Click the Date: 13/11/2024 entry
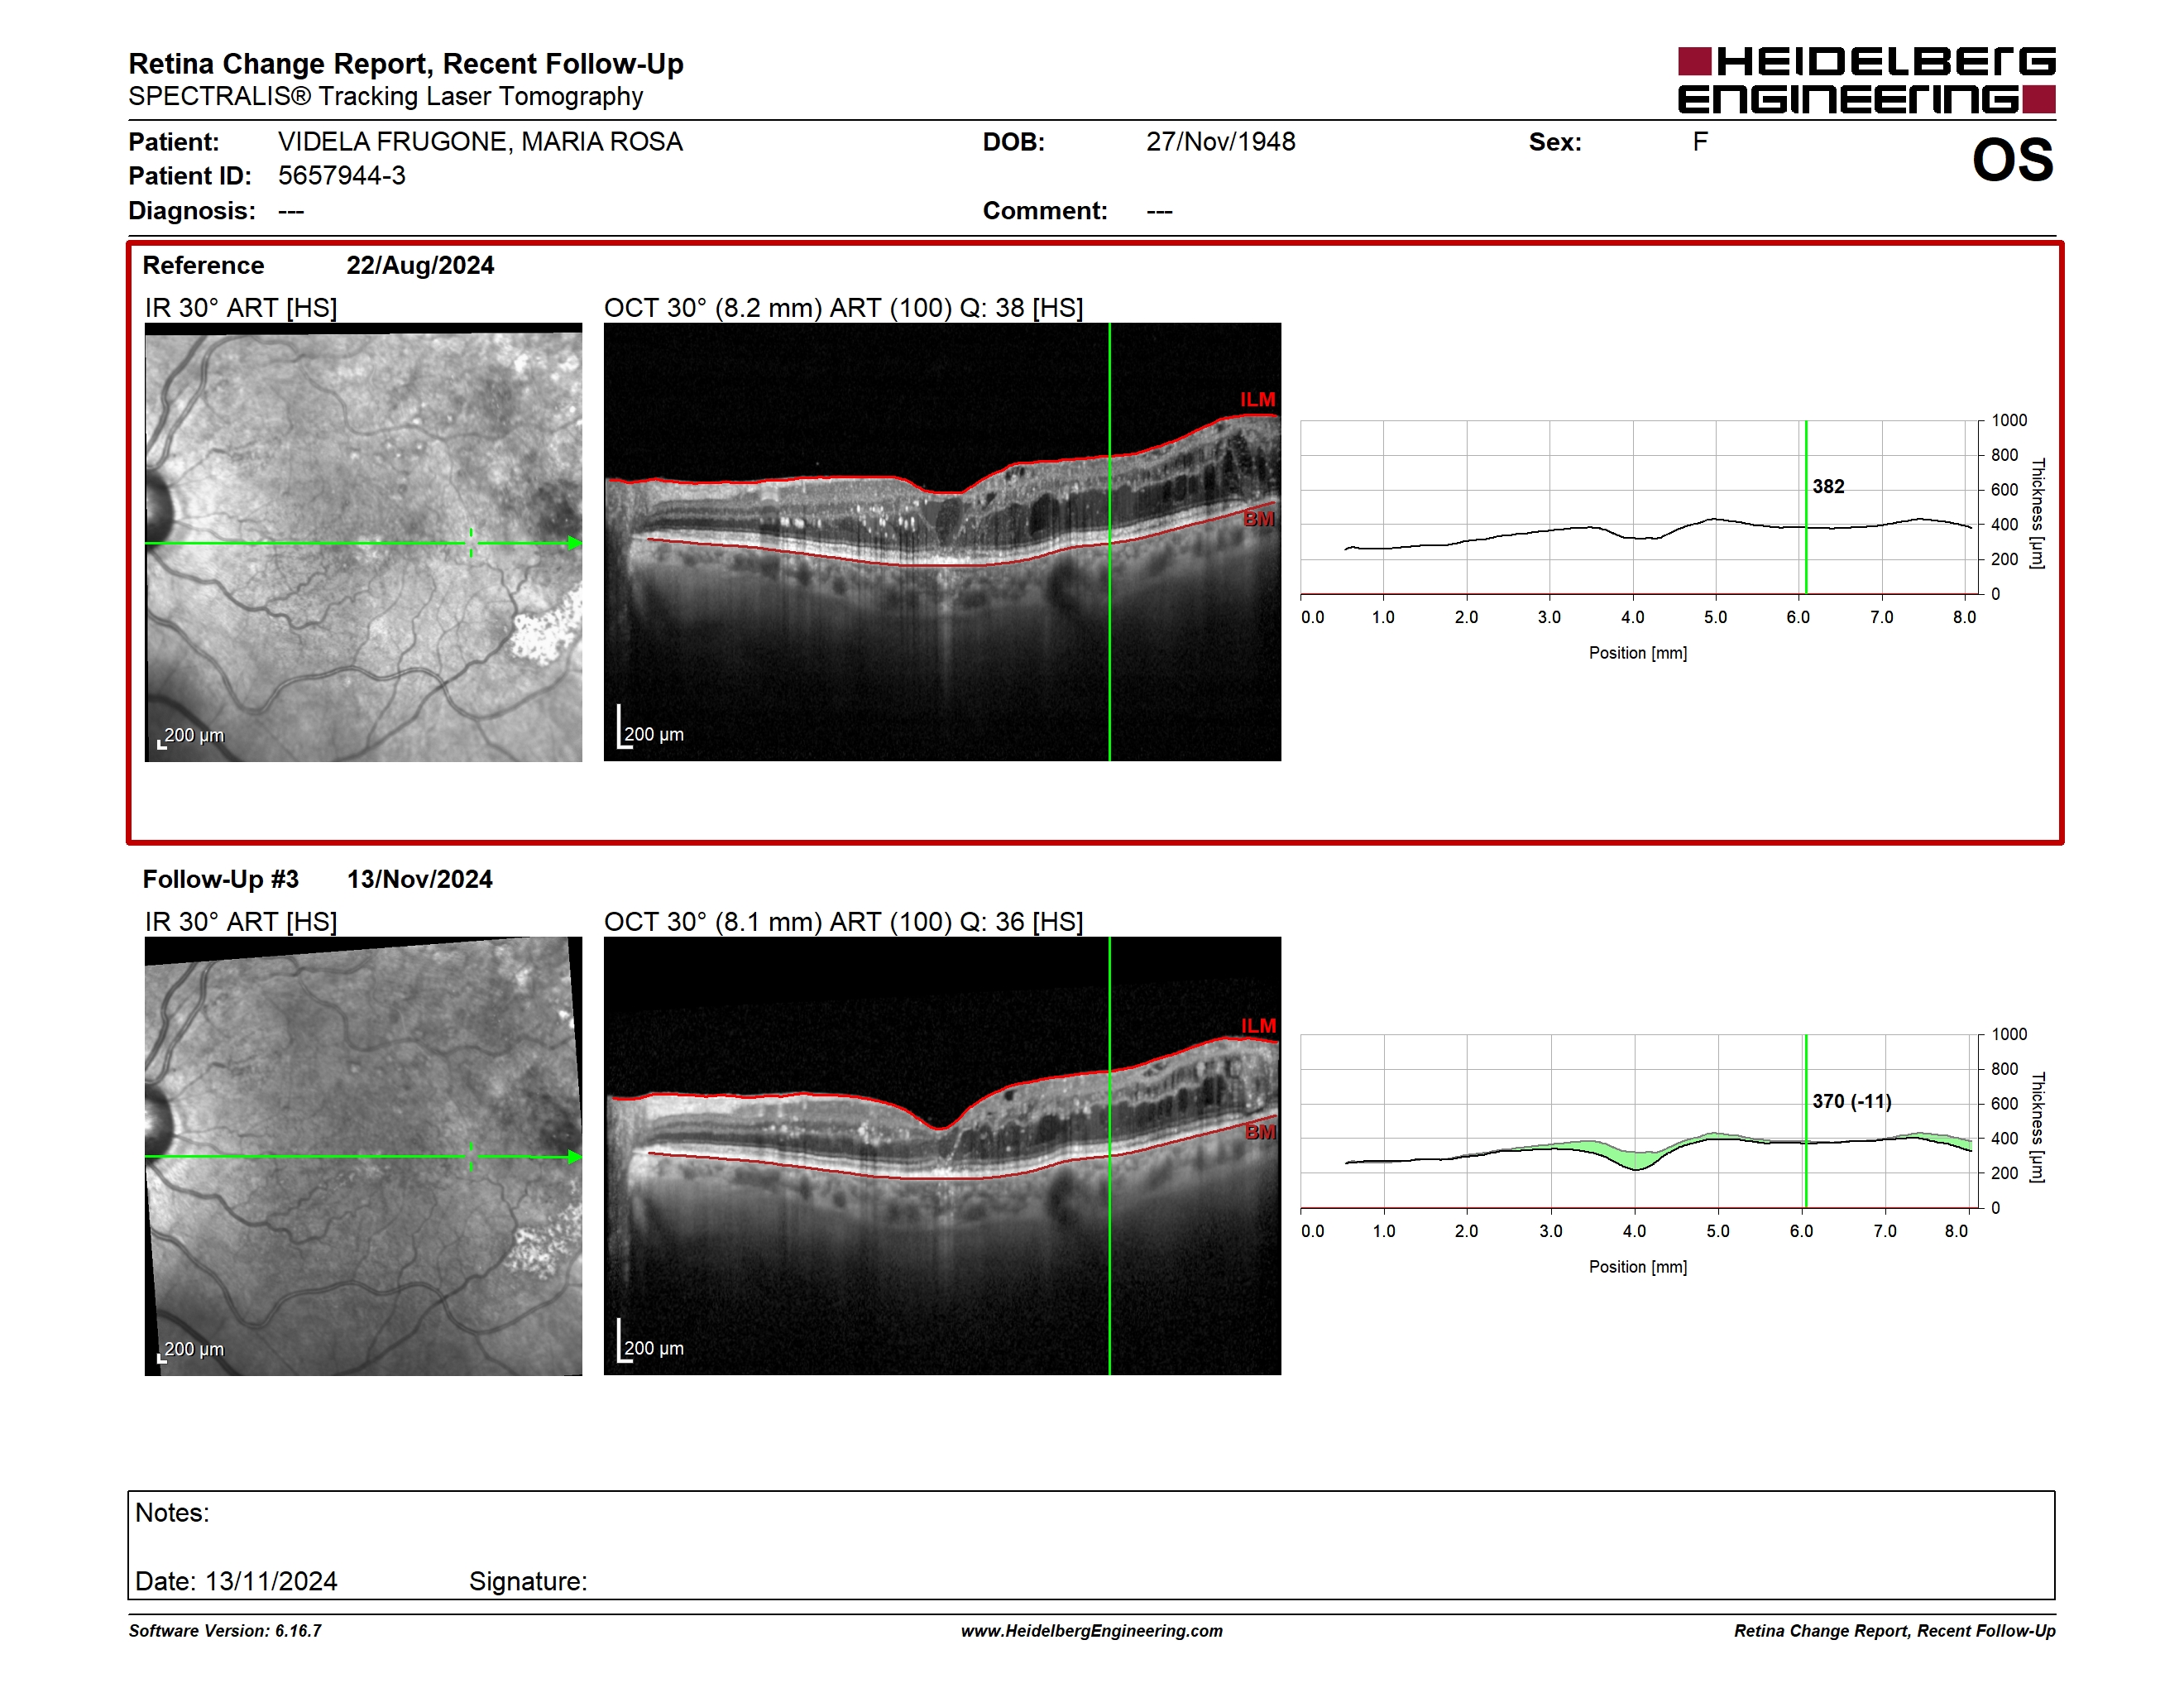2184x1688 pixels. (x=236, y=1582)
